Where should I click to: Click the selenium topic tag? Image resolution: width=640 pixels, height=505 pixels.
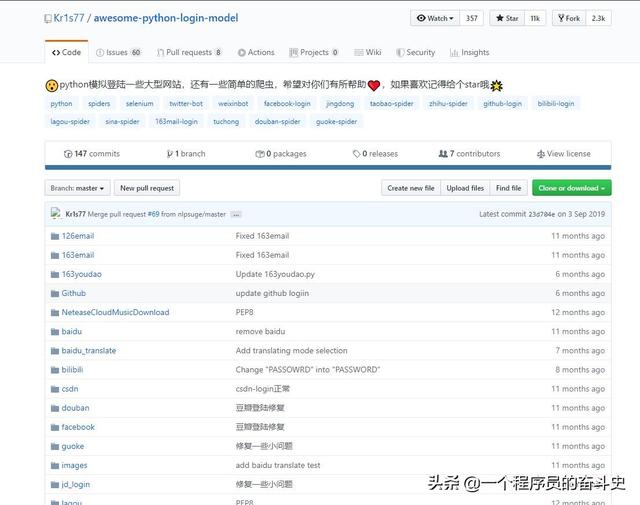click(140, 104)
